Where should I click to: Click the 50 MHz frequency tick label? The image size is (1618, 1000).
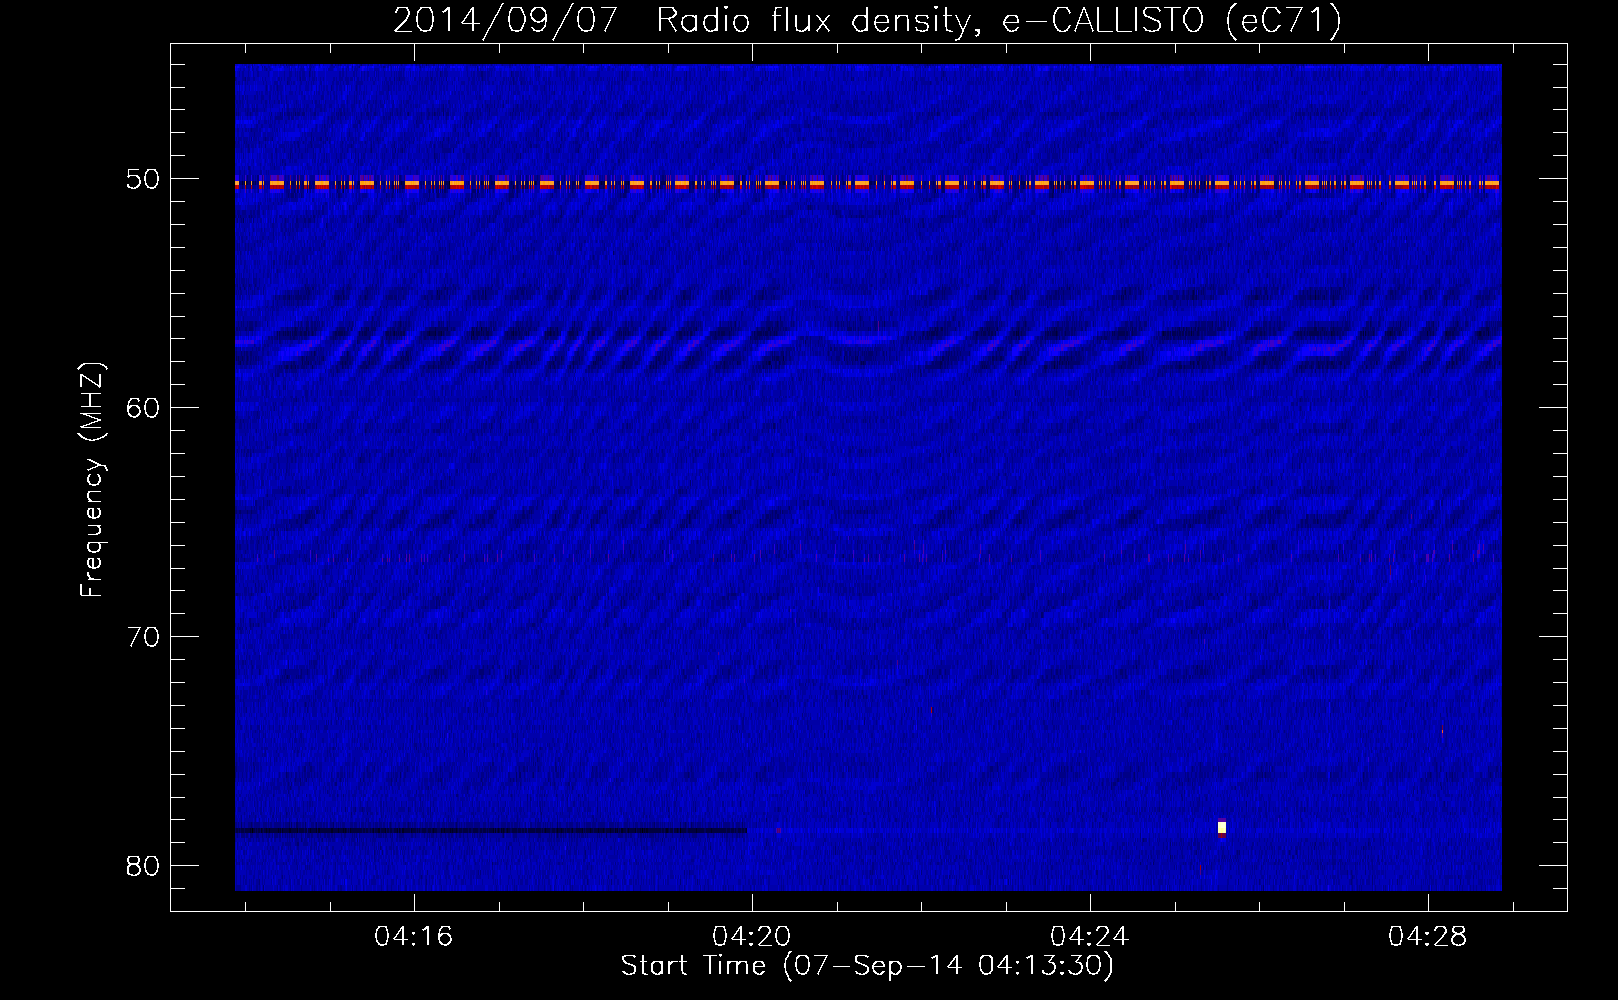click(x=143, y=179)
